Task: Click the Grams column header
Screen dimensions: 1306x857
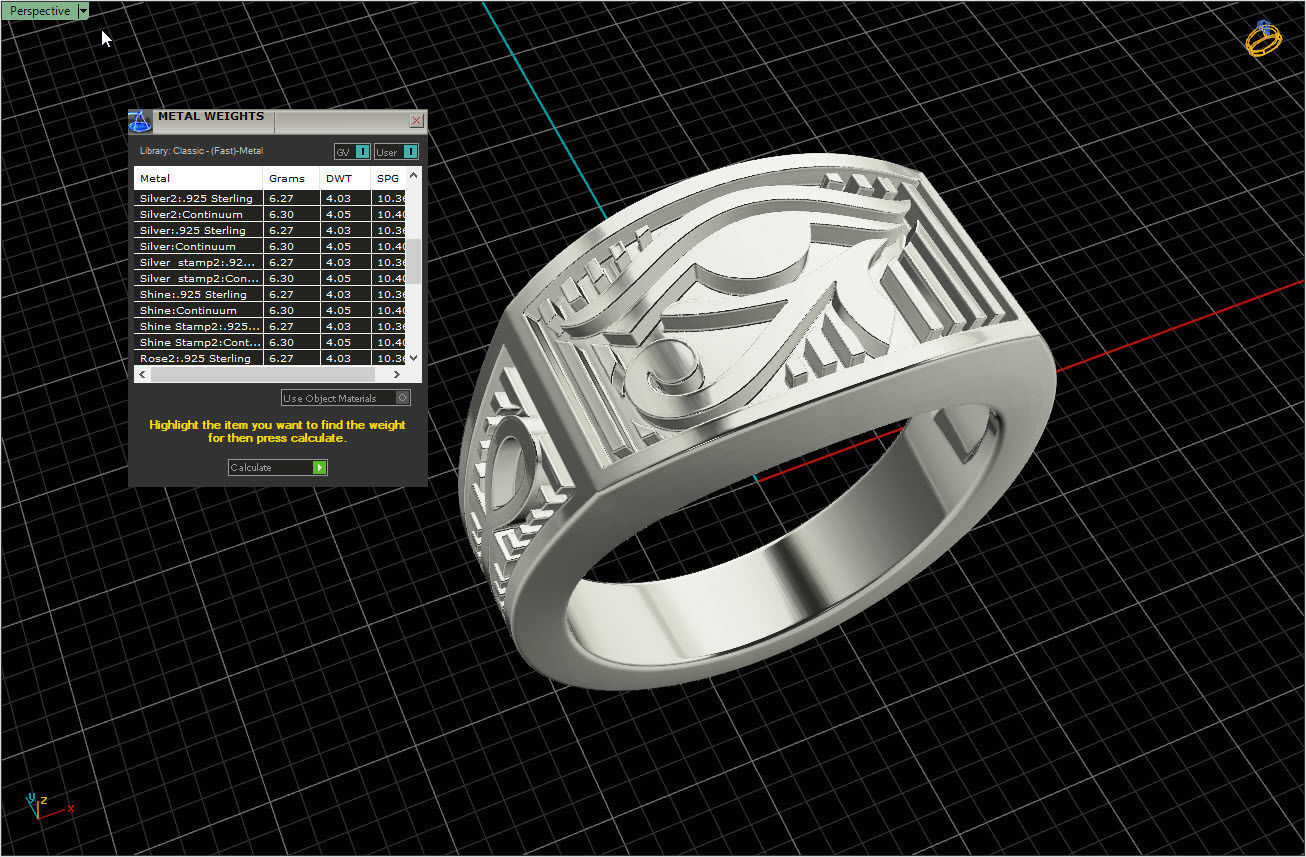Action: pos(292,178)
